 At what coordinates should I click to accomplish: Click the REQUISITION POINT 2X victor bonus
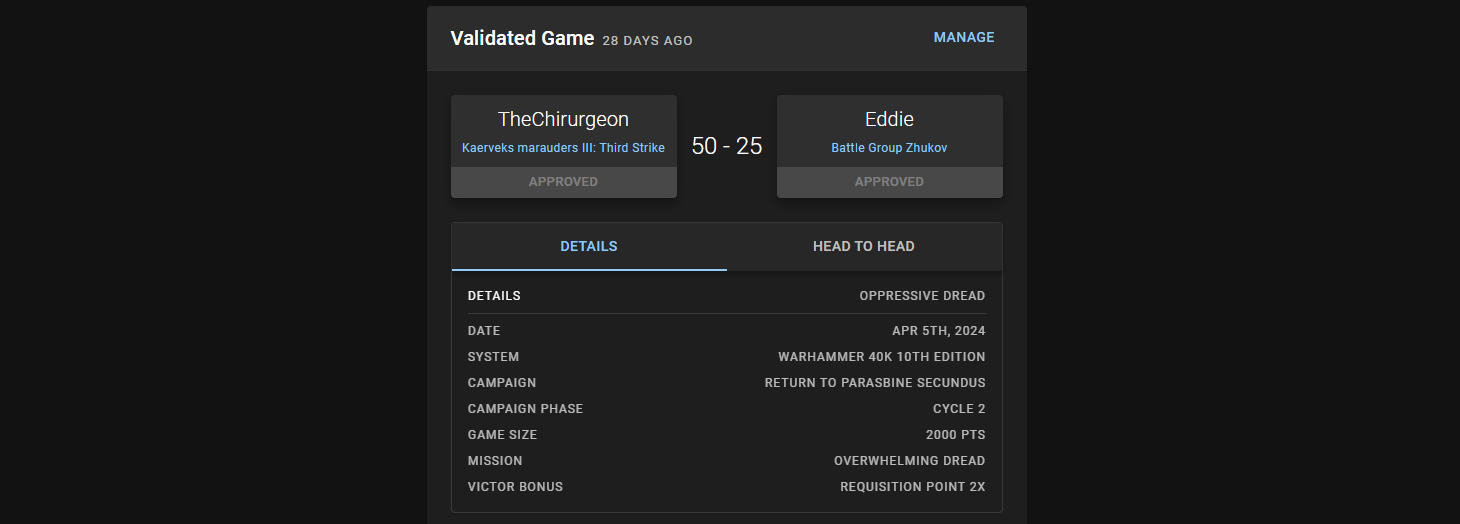[912, 487]
